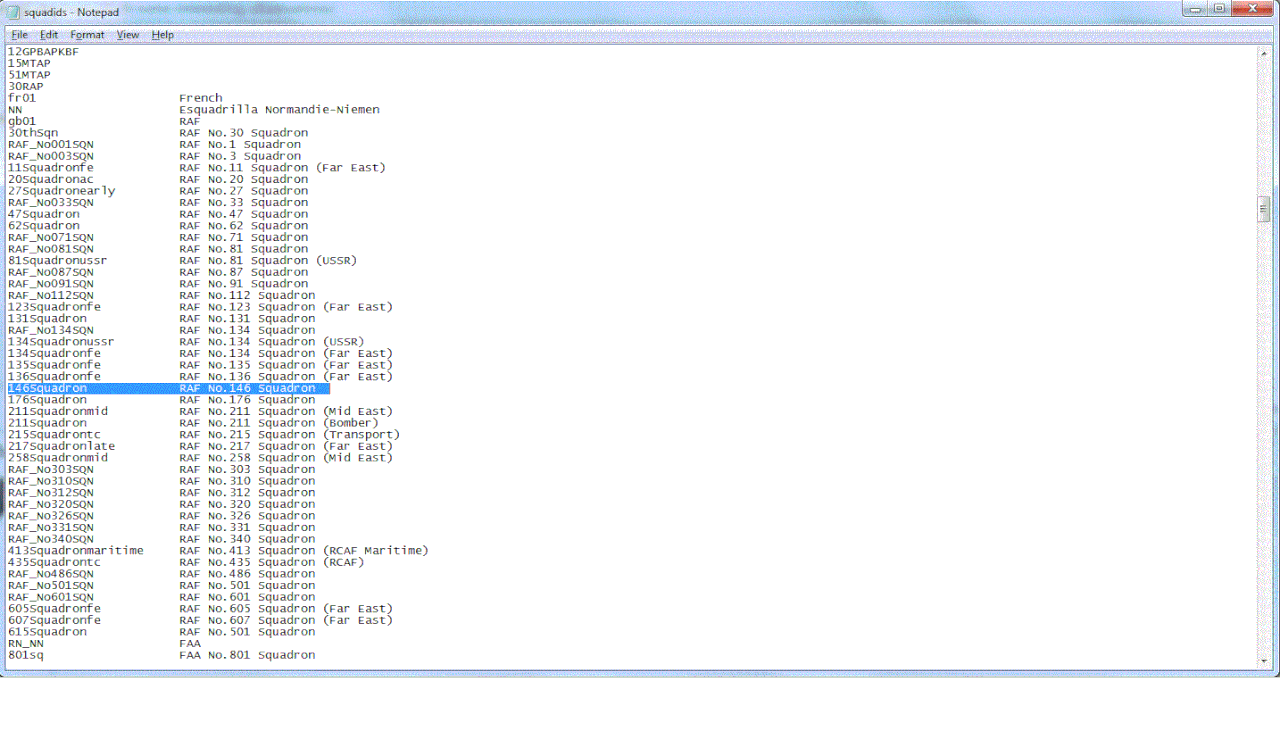Click the ID "20Squadronac"

51,179
